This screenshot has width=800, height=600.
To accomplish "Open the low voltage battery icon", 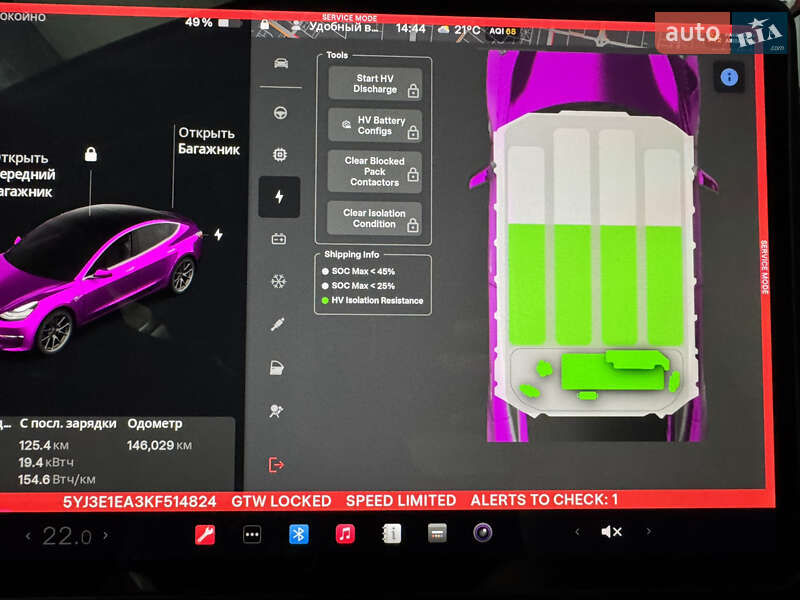I will click(x=279, y=239).
